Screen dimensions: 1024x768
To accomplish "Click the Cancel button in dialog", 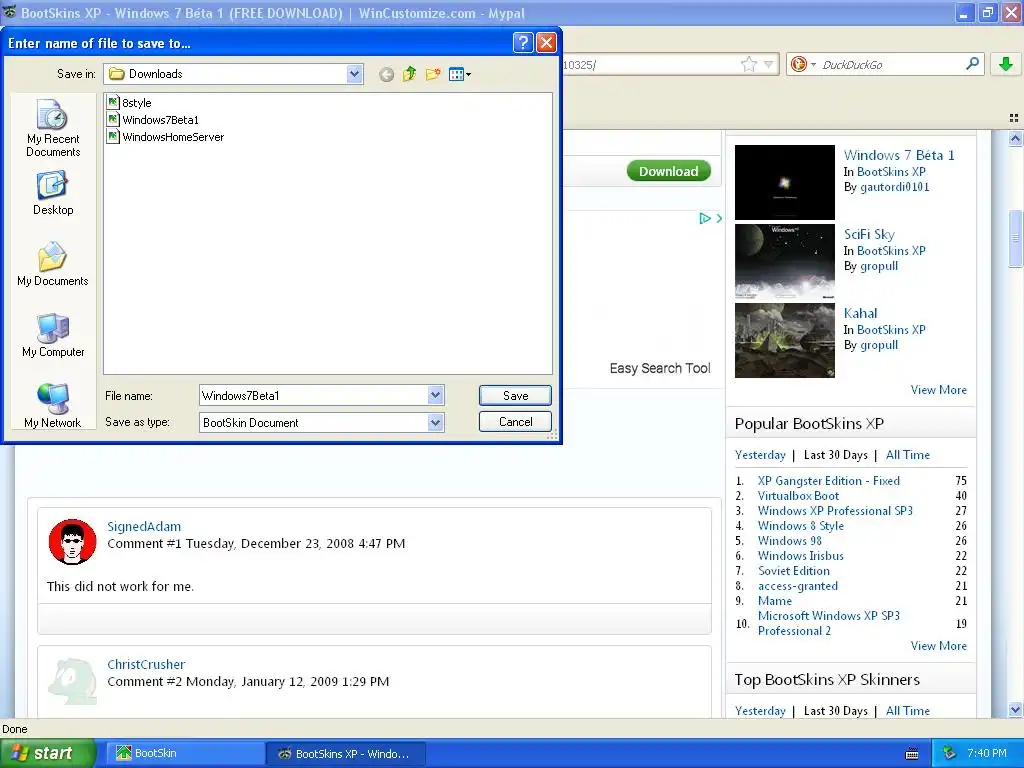I will pos(515,422).
